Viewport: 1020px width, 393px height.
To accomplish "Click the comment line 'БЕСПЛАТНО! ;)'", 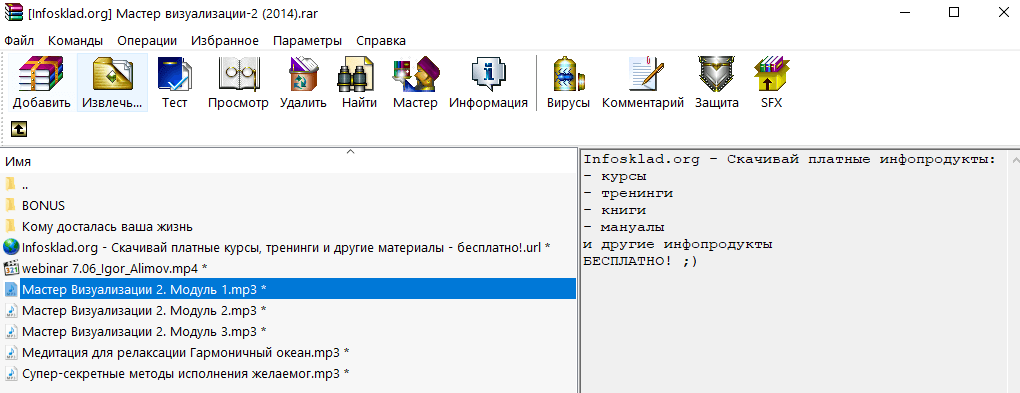I will coord(640,262).
